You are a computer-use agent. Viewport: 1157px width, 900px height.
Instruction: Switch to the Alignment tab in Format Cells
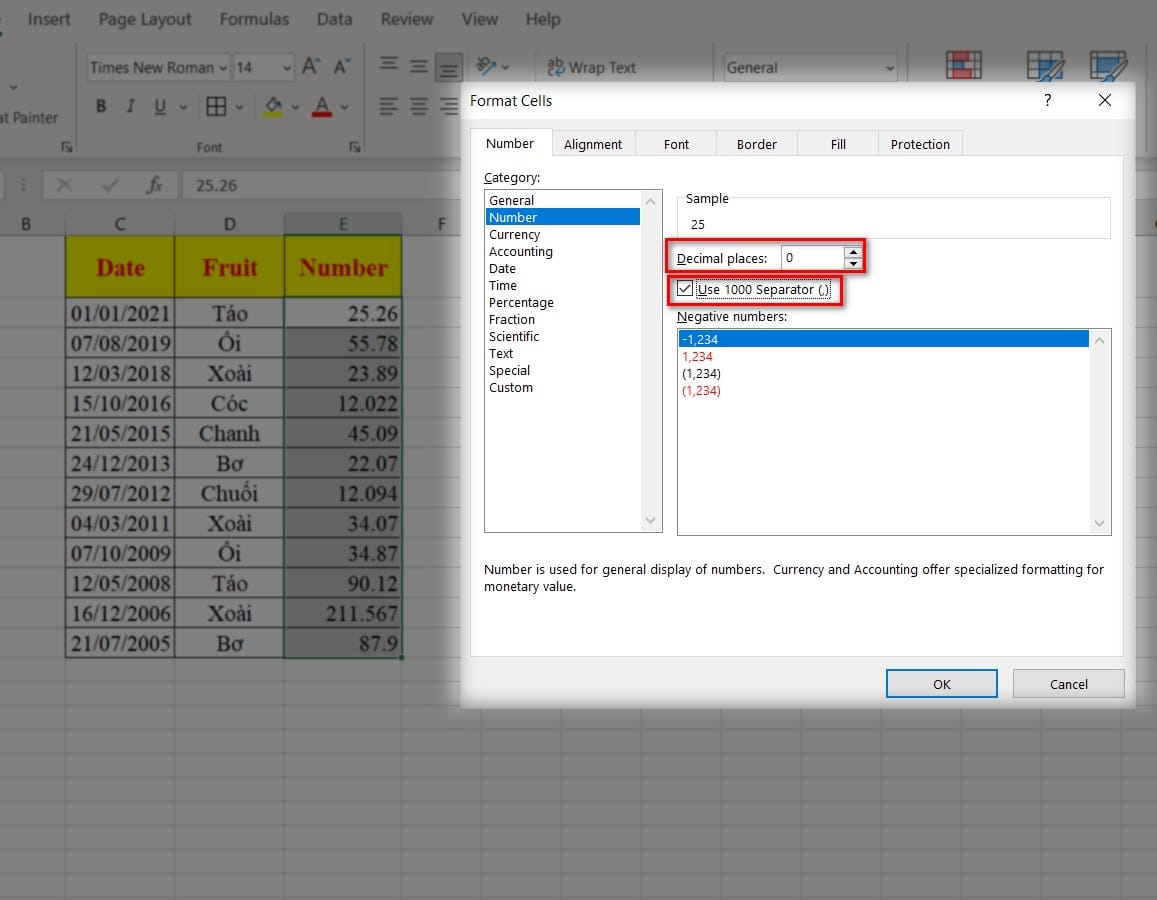click(x=593, y=144)
